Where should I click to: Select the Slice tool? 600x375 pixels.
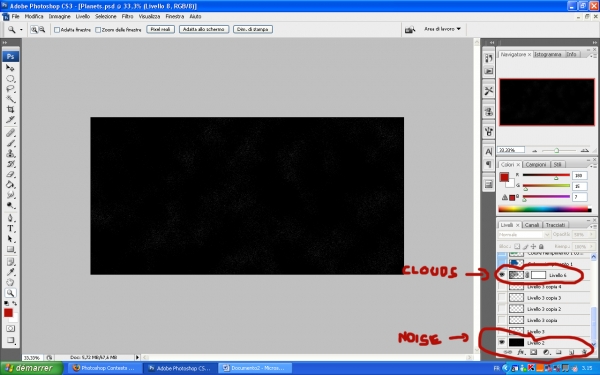point(10,120)
